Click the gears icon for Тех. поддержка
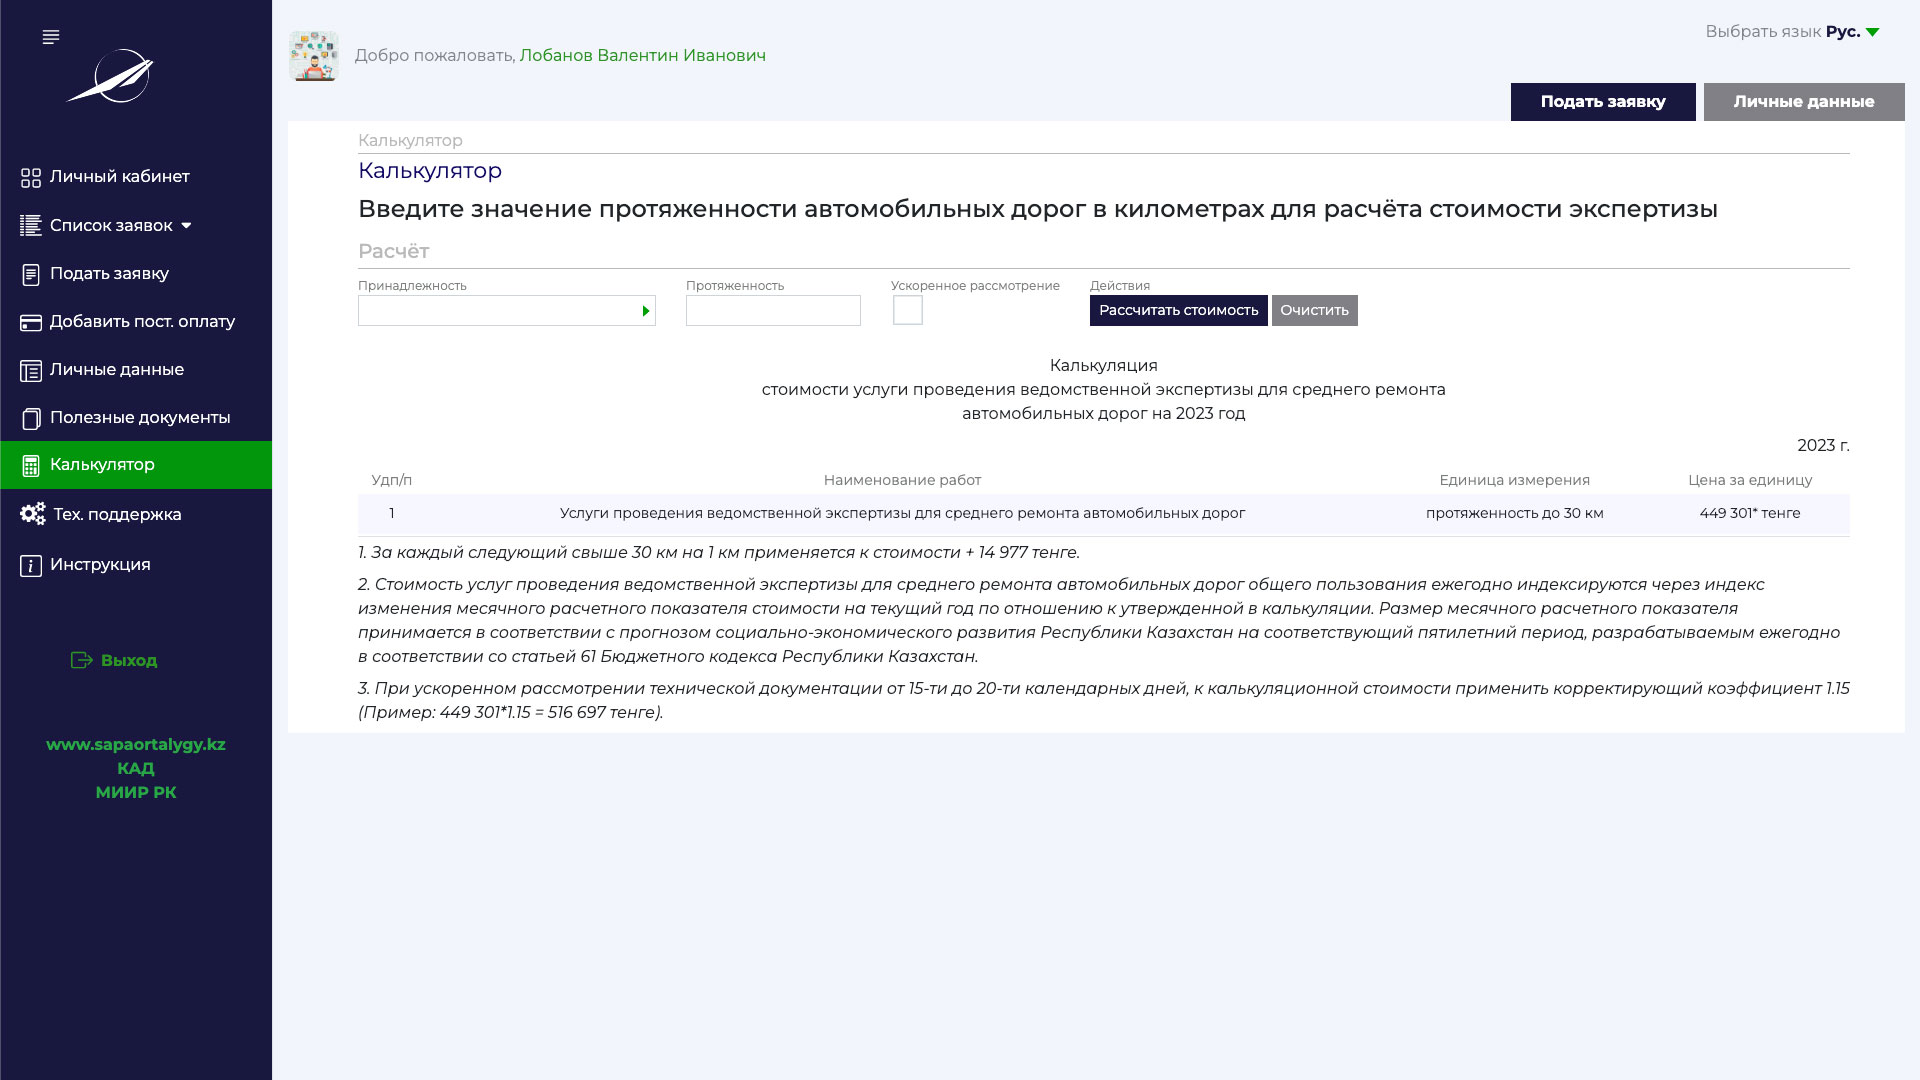Image resolution: width=1920 pixels, height=1080 pixels. point(32,514)
